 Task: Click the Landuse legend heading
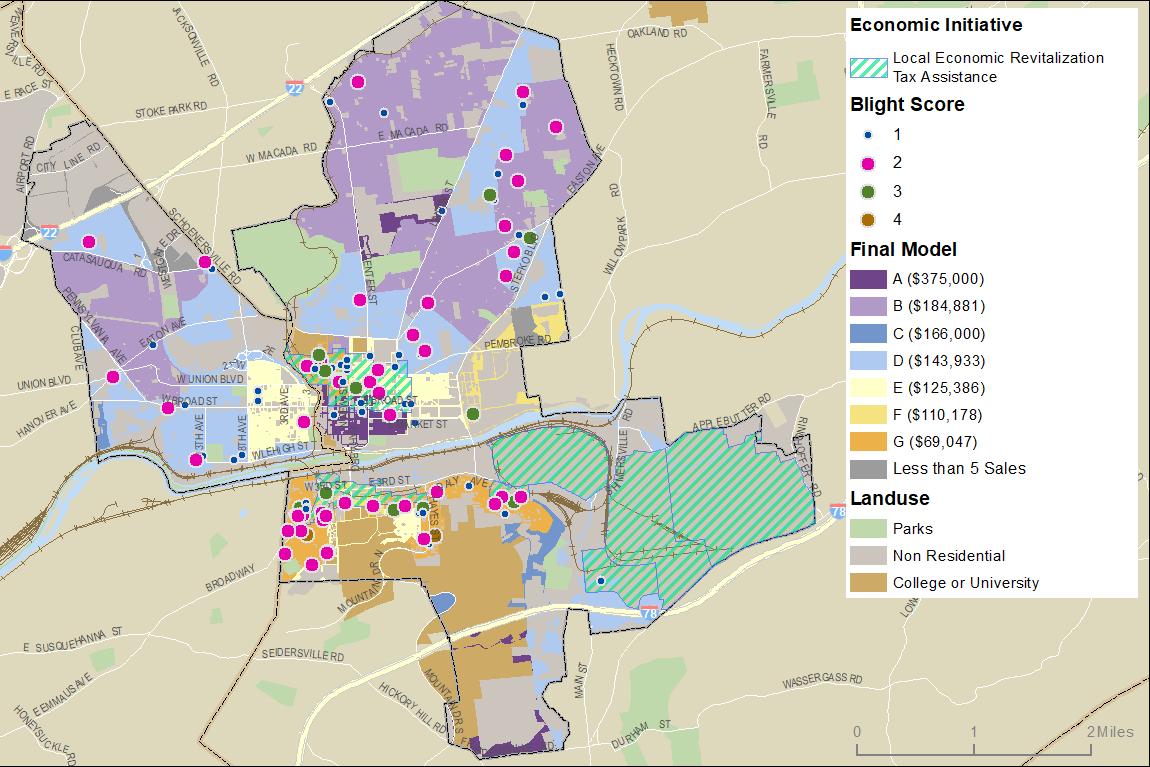click(x=890, y=499)
